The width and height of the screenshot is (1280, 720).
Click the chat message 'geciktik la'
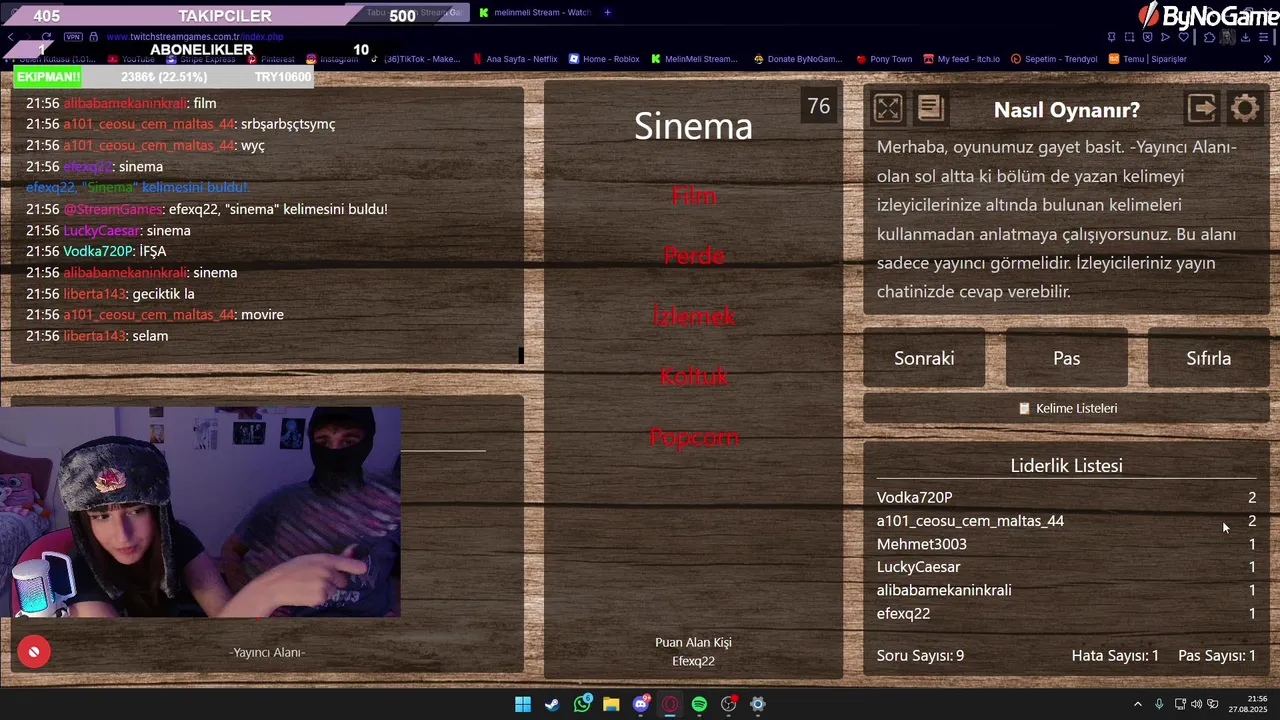(163, 294)
